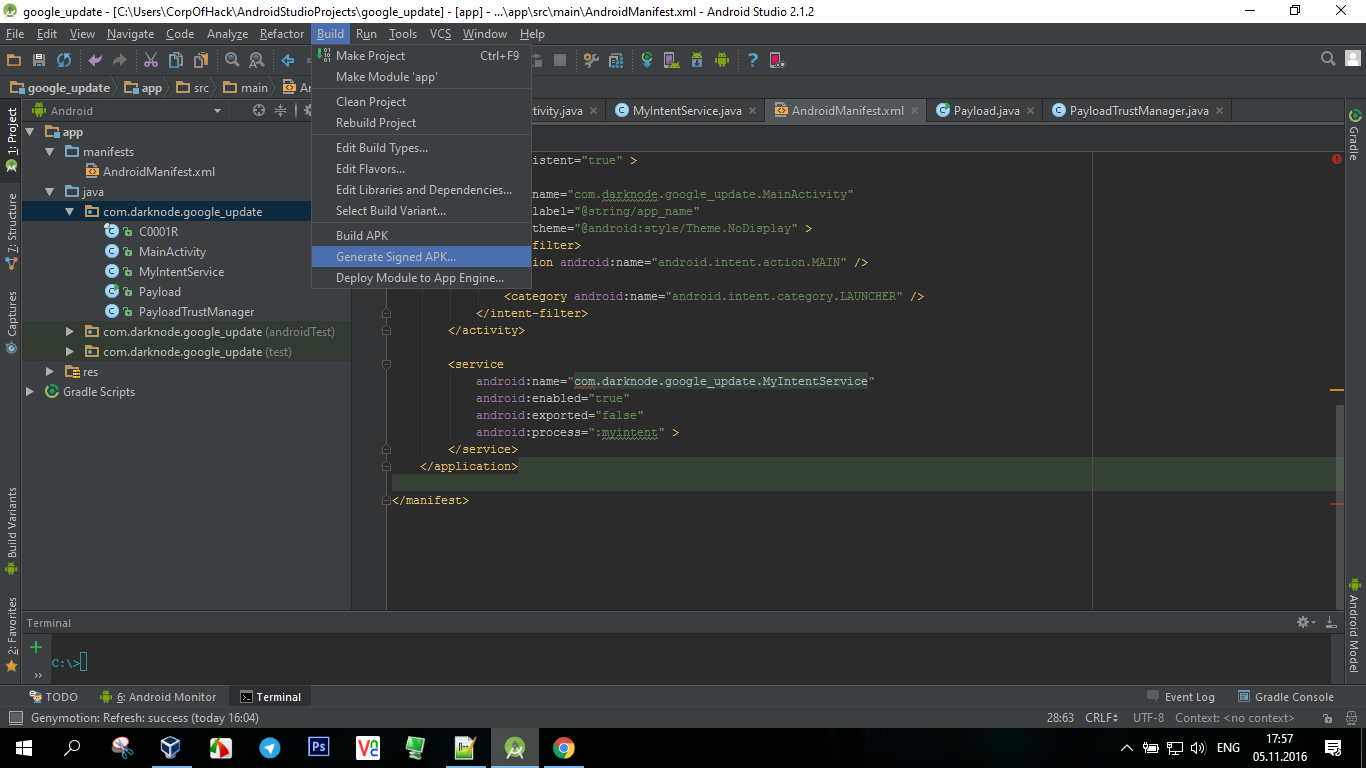
Task: Click the Cut scissors icon
Action: click(151, 60)
